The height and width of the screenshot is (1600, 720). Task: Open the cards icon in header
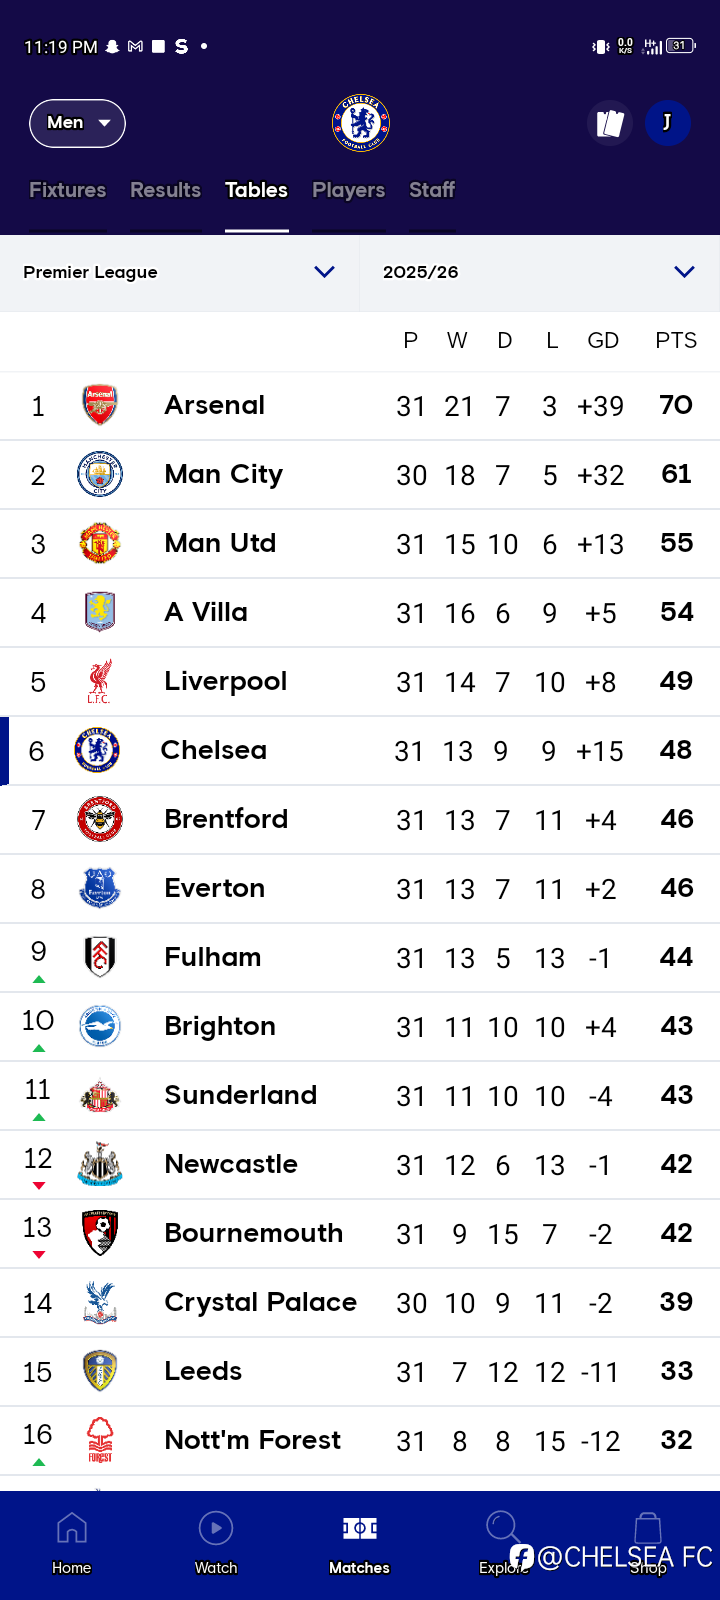(x=610, y=123)
